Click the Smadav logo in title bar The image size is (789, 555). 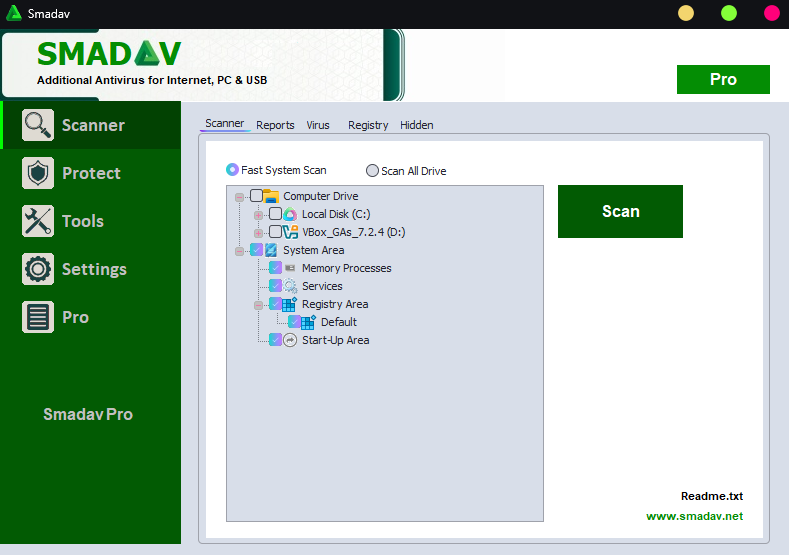[x=14, y=13]
